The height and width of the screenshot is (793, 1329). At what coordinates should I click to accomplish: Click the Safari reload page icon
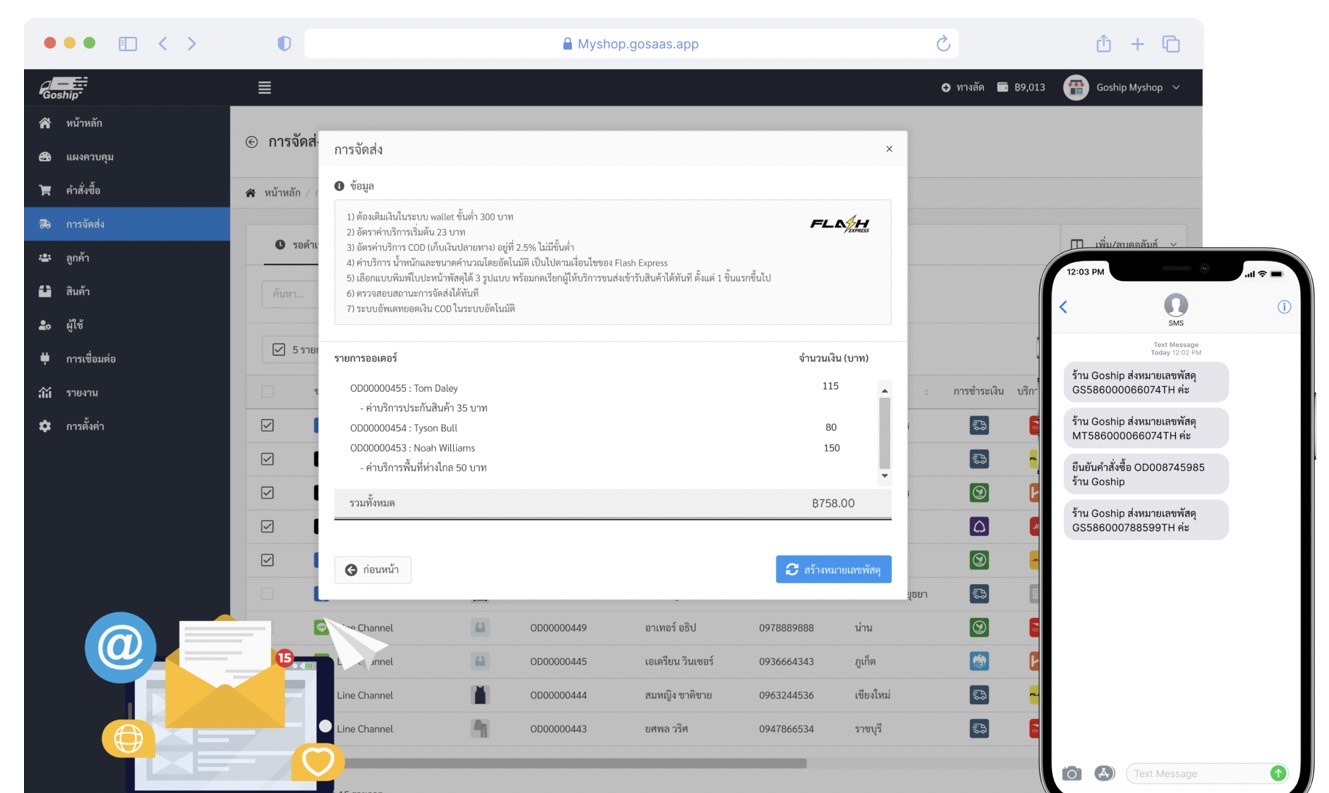[942, 44]
